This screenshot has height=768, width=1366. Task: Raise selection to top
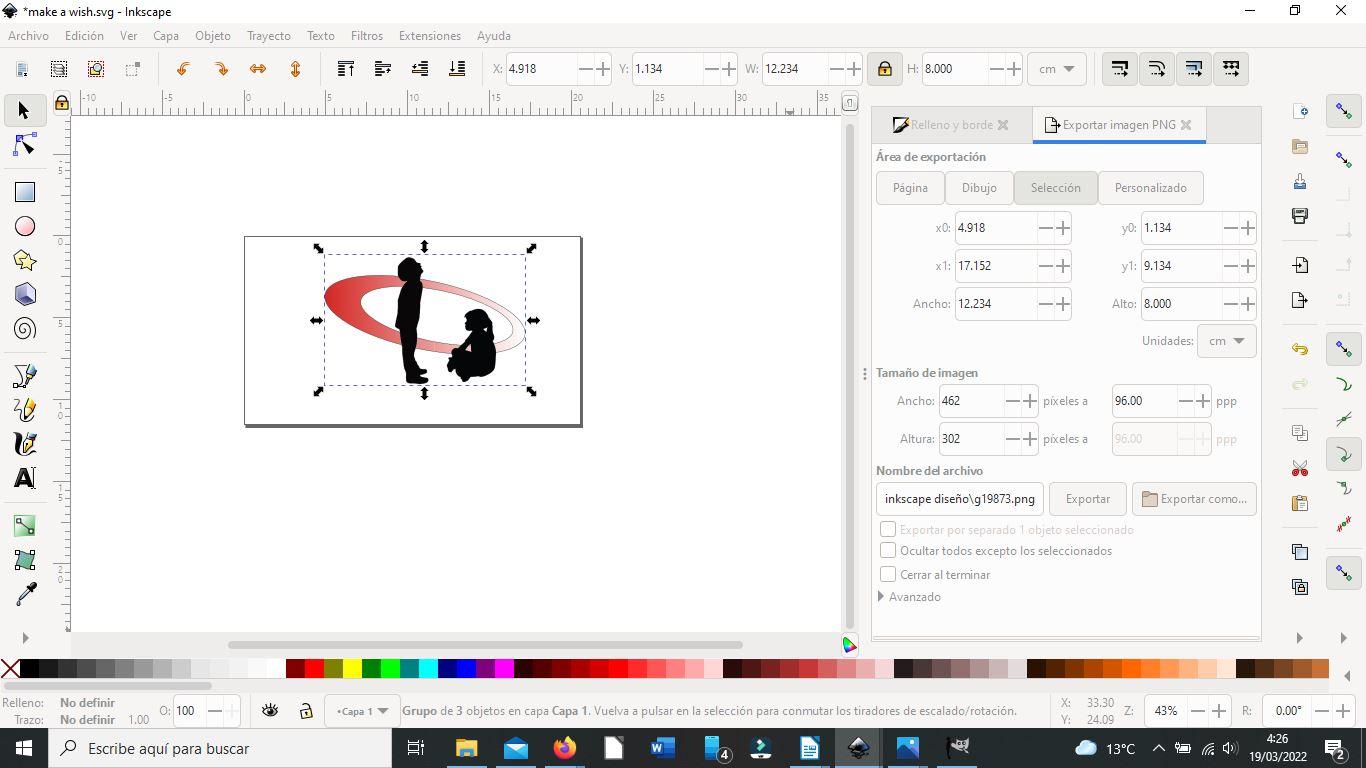click(x=346, y=69)
